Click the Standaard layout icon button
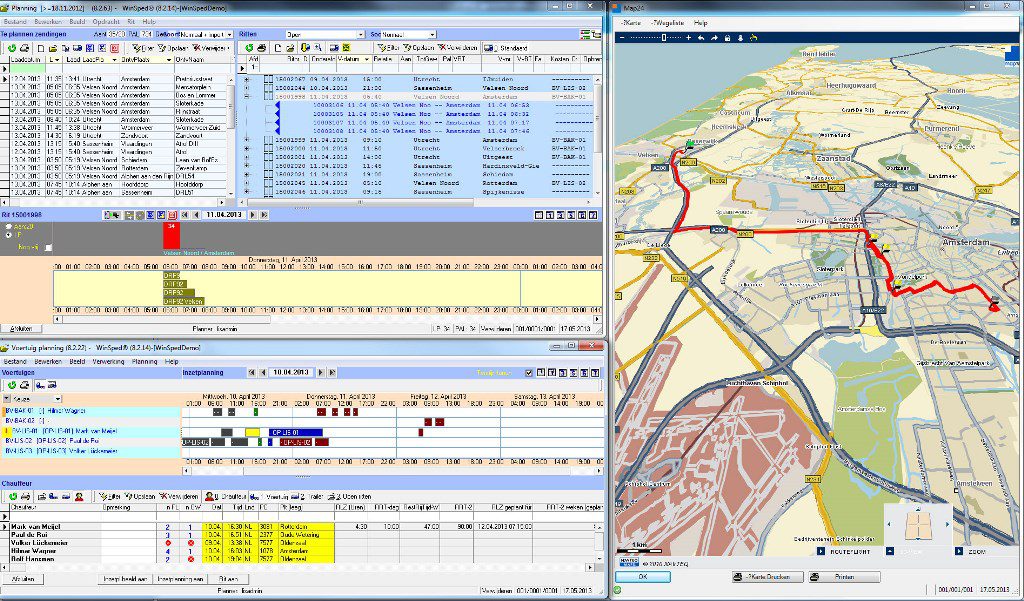The image size is (1024, 601). click(x=490, y=48)
